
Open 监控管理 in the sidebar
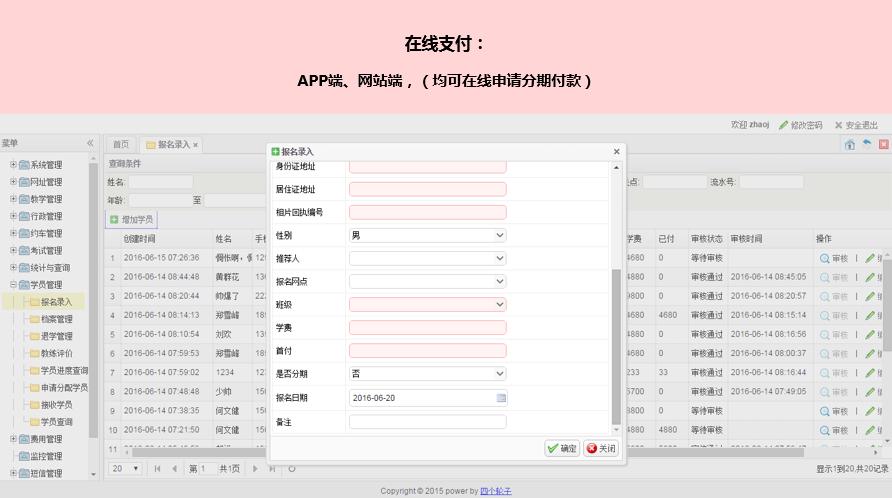[x=46, y=456]
